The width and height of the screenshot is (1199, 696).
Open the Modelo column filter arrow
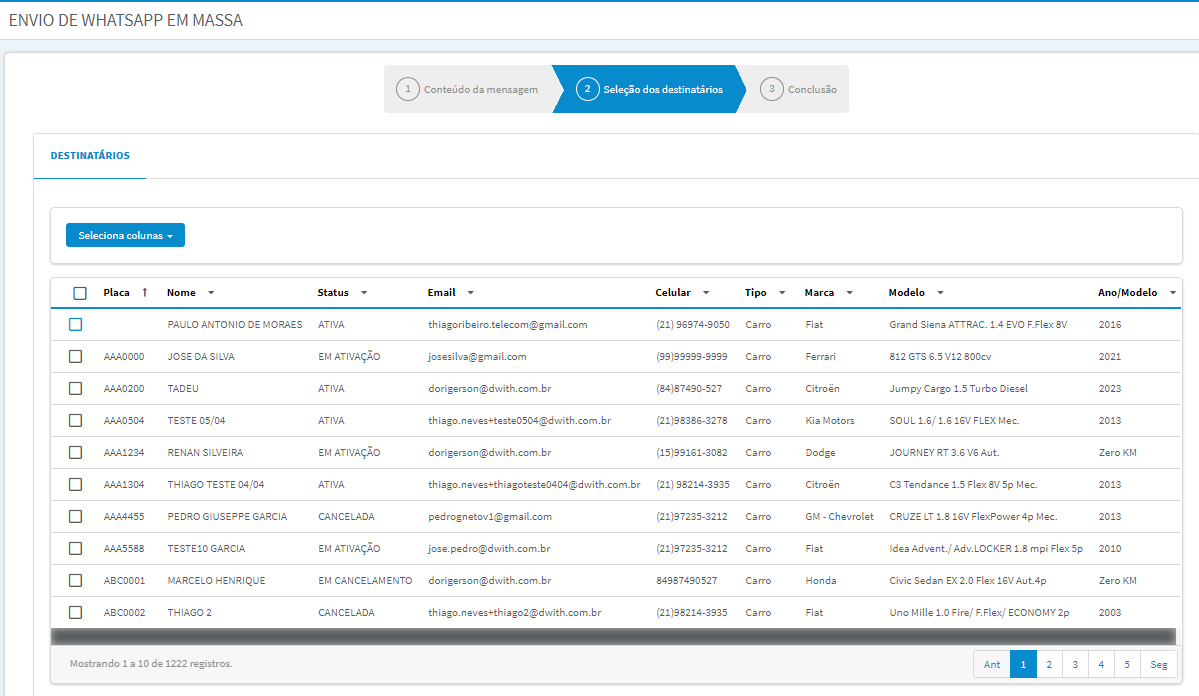941,293
